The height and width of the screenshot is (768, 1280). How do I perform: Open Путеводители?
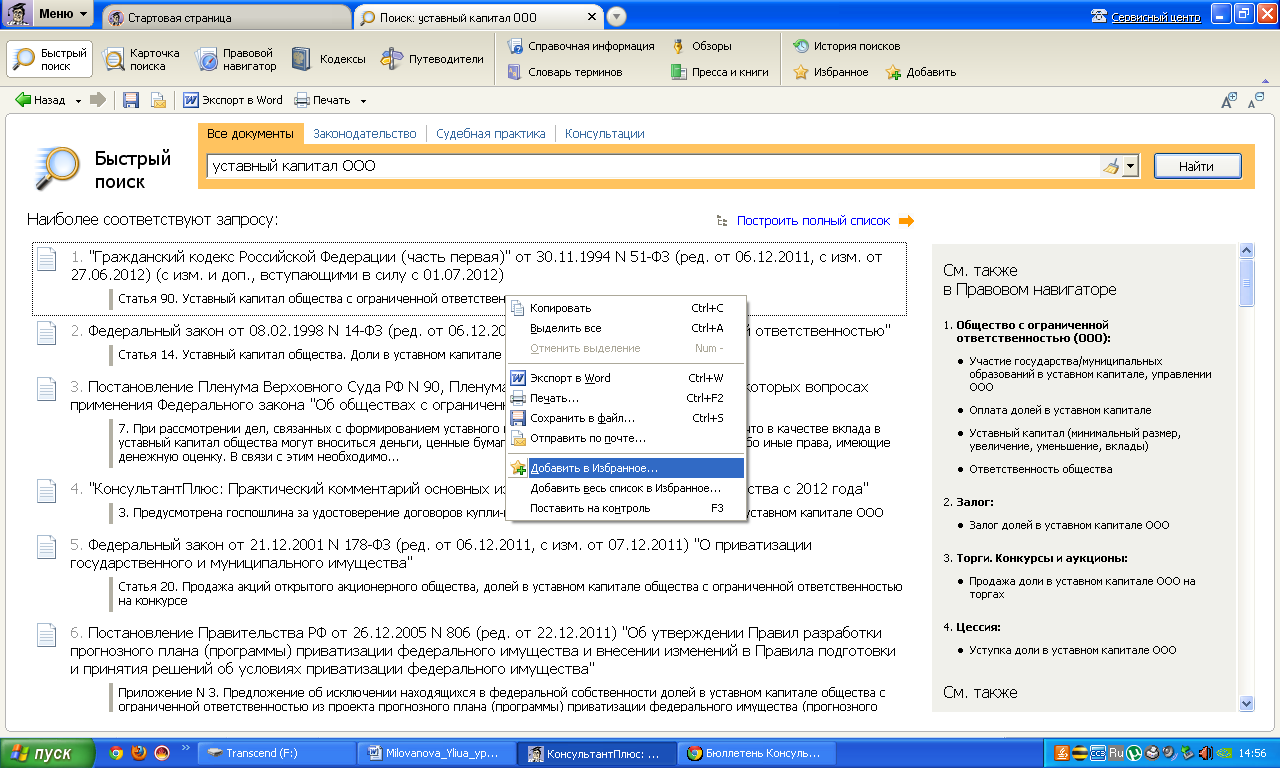click(x=432, y=59)
